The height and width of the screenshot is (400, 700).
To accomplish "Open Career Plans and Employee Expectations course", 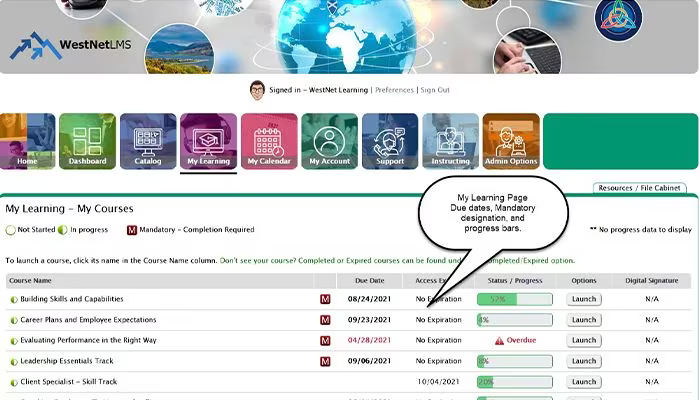I will [x=88, y=320].
